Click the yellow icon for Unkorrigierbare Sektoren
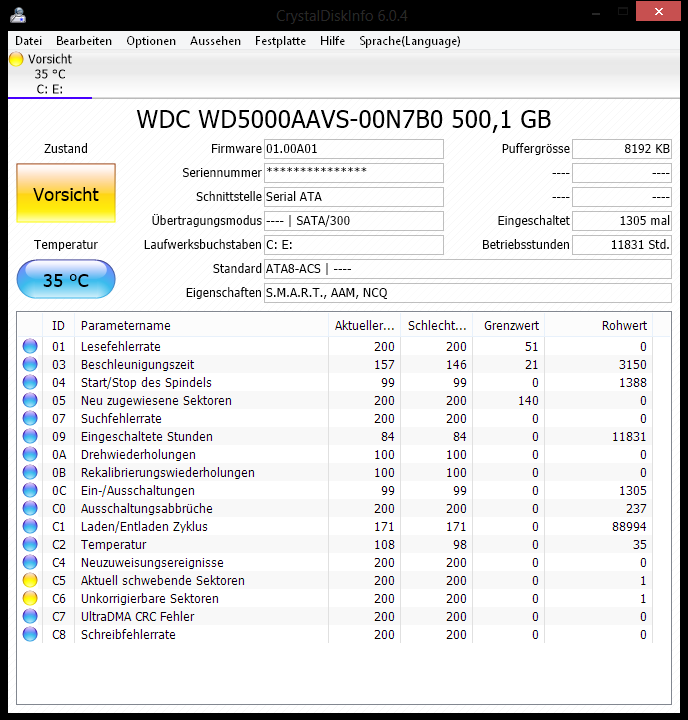 [30, 598]
